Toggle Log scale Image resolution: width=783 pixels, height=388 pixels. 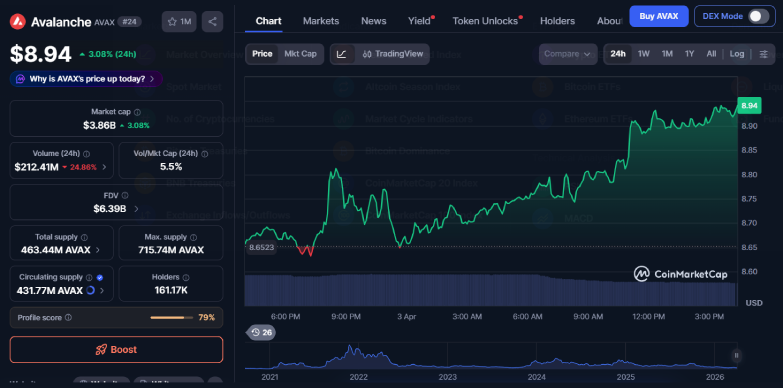(737, 54)
